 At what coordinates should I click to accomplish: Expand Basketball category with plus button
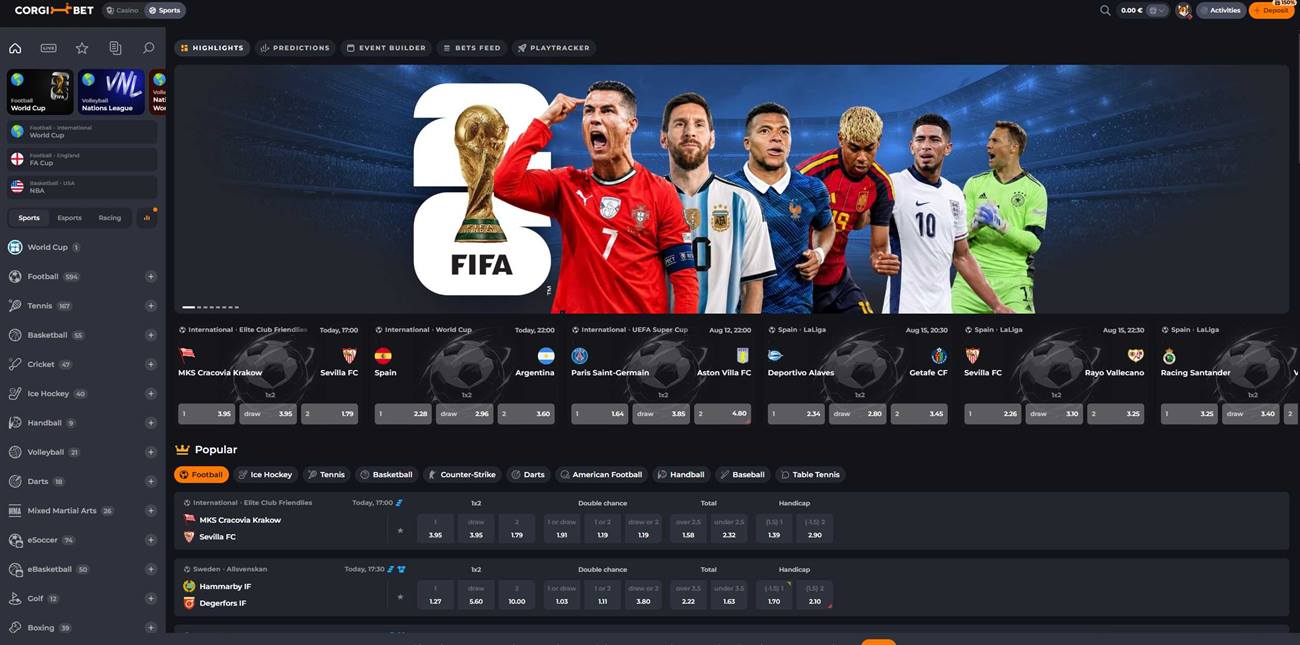tap(151, 335)
